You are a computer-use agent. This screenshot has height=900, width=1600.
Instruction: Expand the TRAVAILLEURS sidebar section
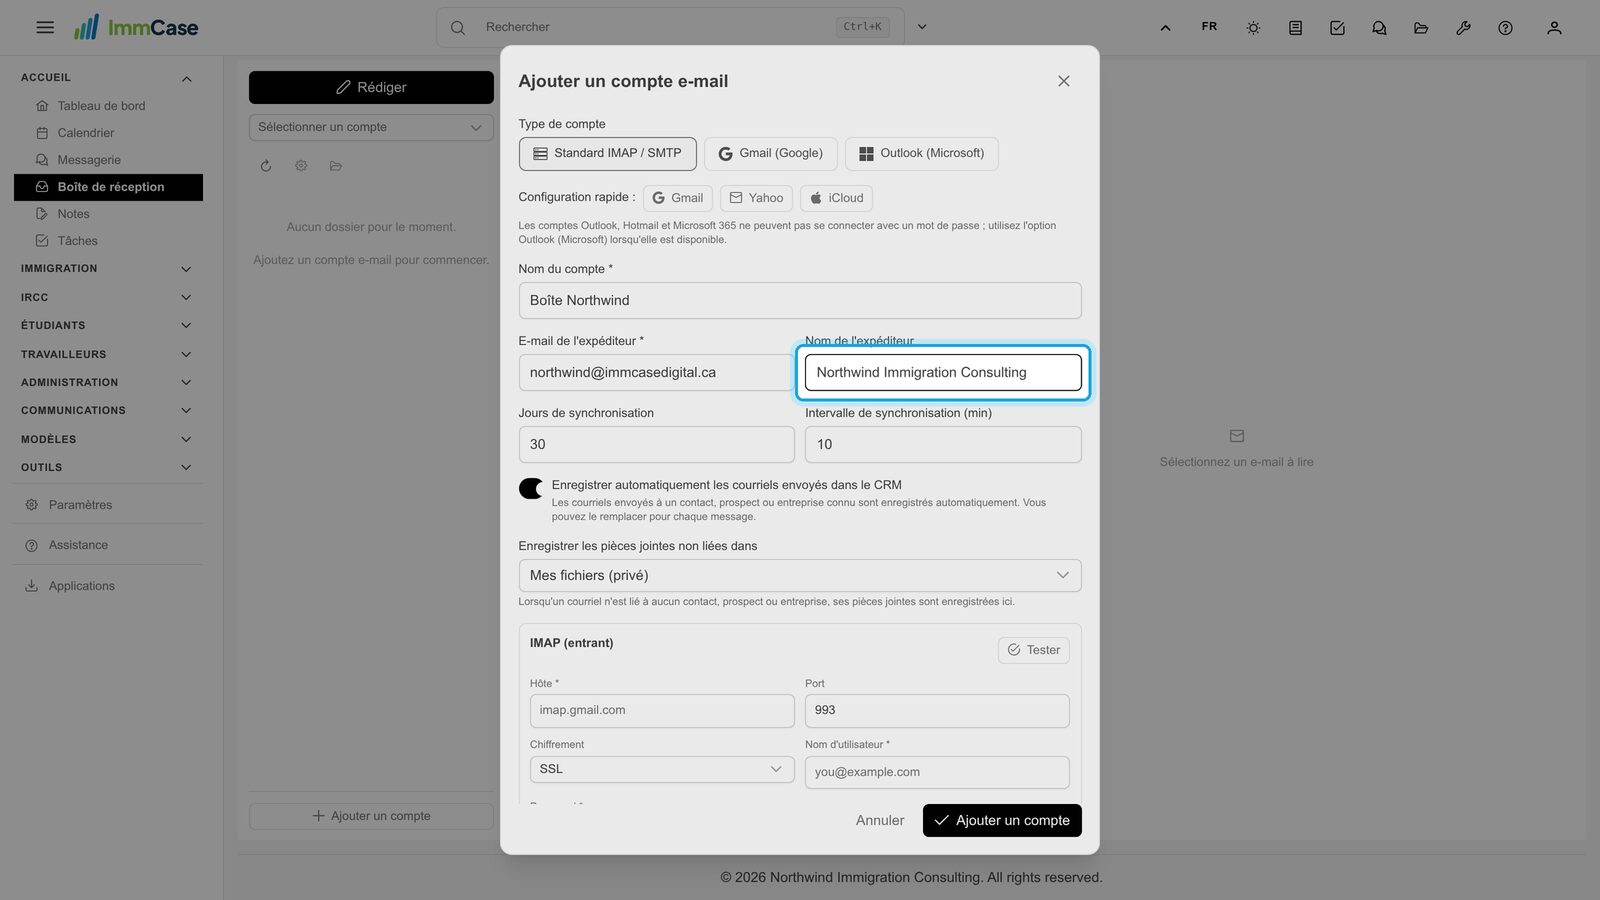click(108, 354)
